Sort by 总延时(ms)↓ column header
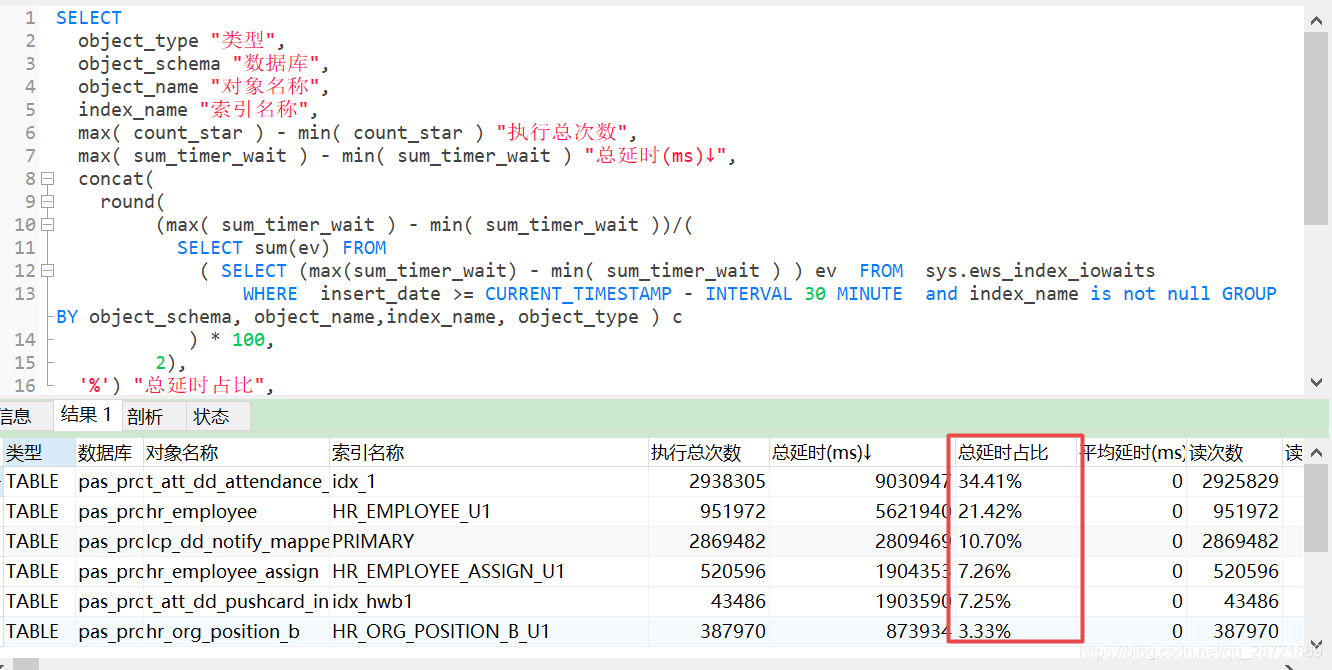Image resolution: width=1332 pixels, height=670 pixels. (x=860, y=453)
